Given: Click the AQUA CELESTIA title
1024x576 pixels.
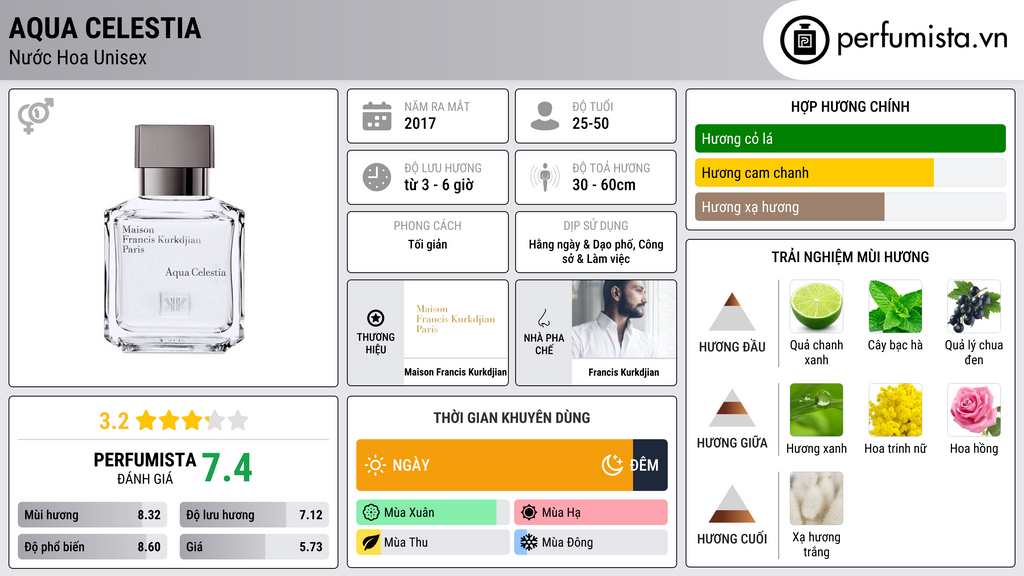Looking at the screenshot, I should (104, 29).
